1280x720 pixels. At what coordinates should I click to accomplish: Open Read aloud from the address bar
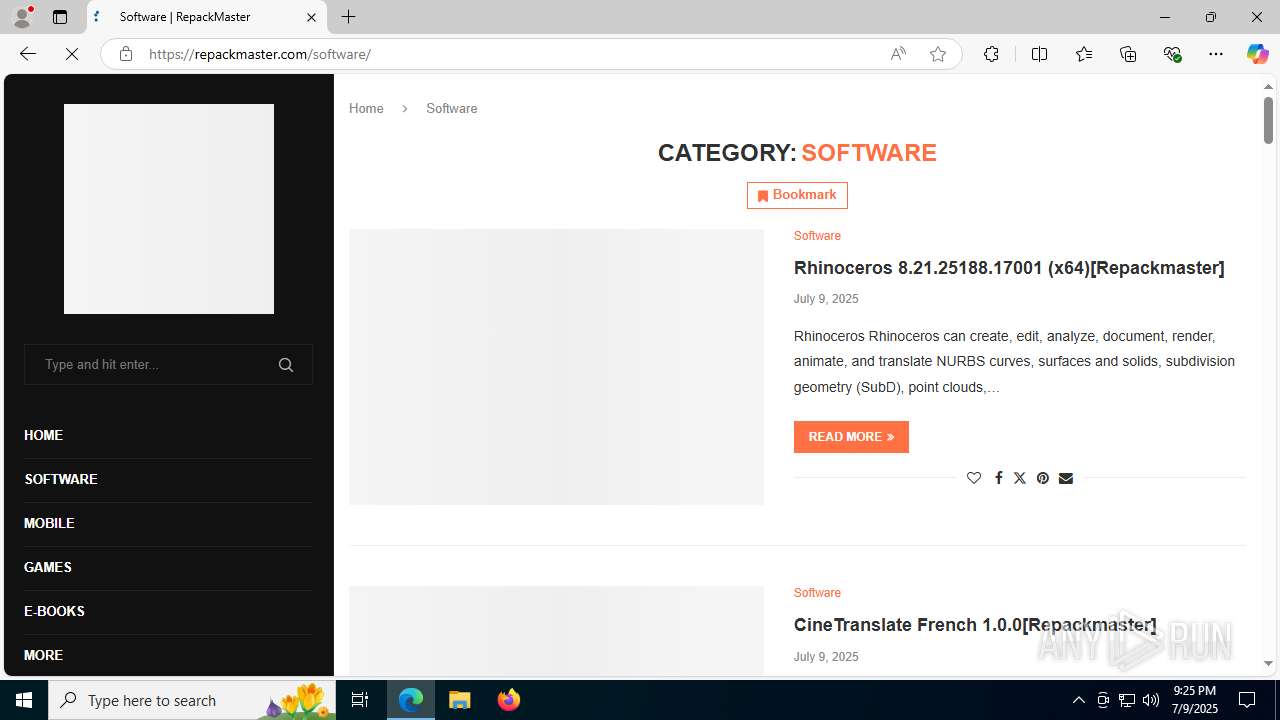click(898, 54)
